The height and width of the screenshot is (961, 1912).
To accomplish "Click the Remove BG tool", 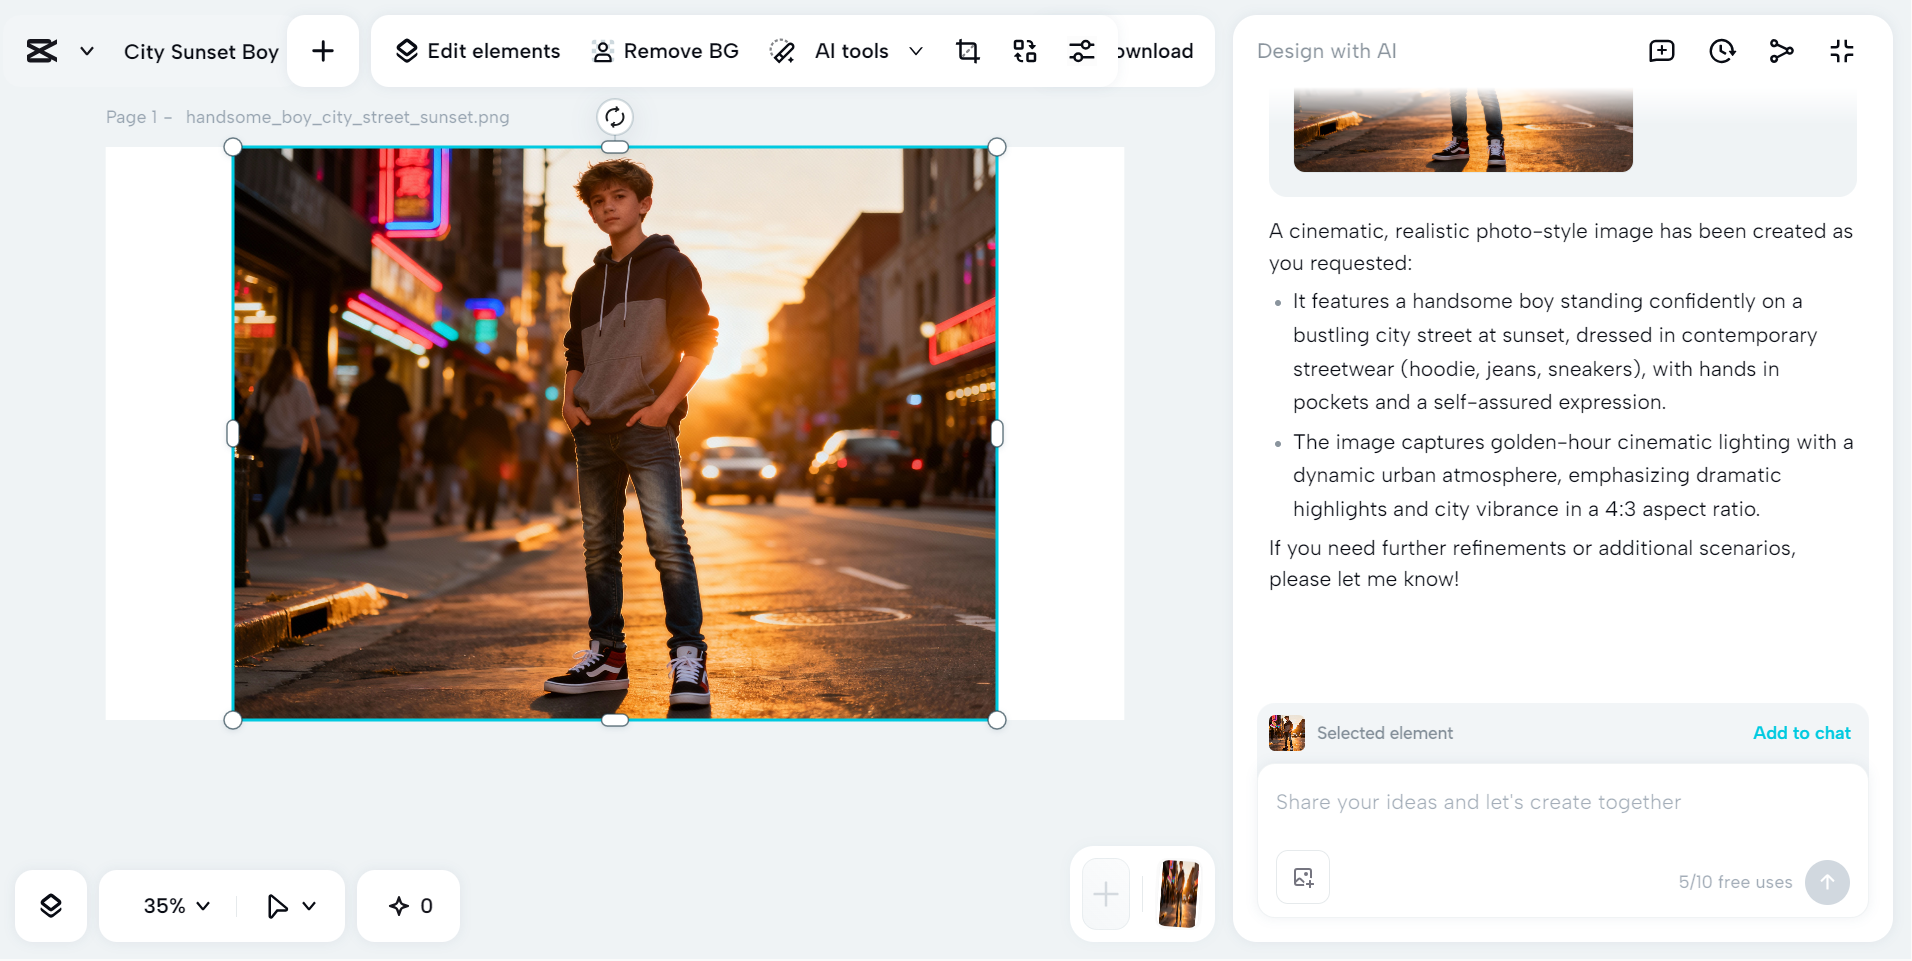I will 664,50.
